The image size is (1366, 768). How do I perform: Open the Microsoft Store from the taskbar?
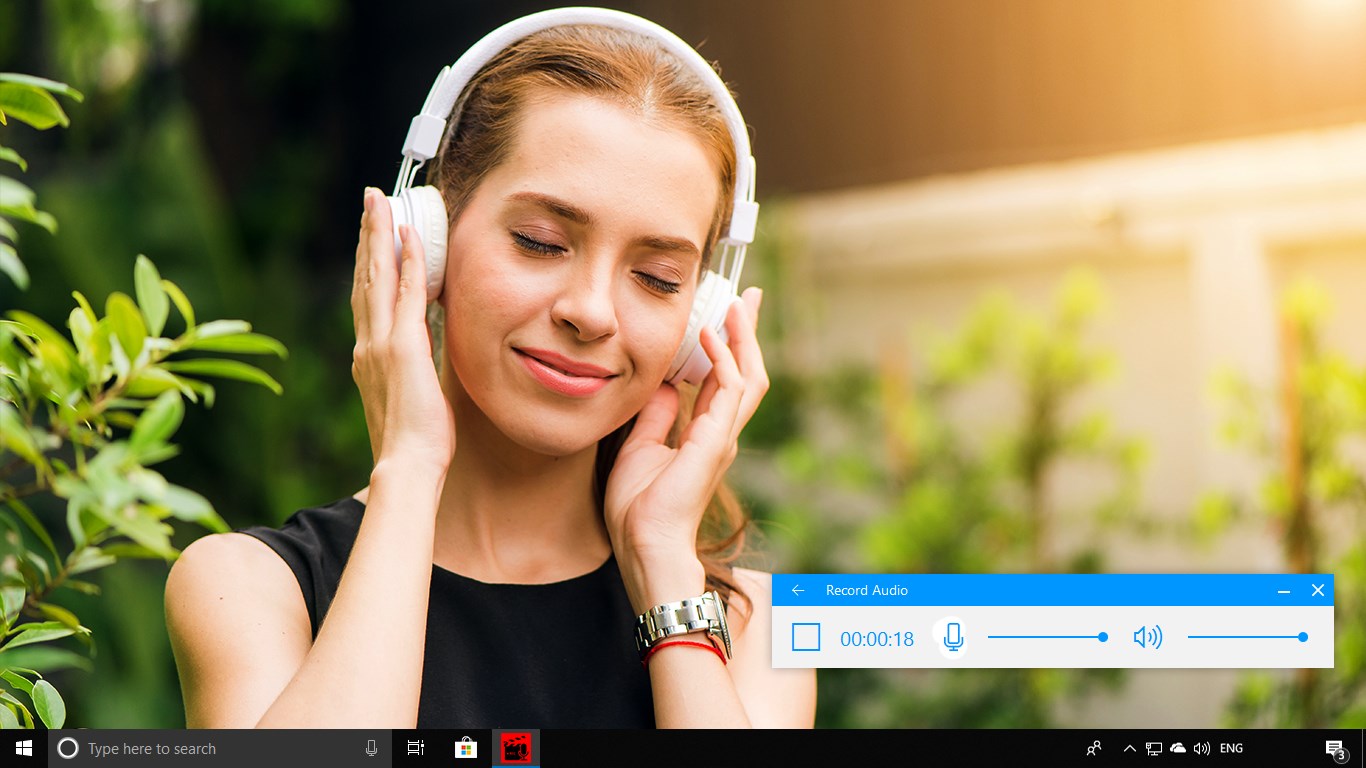pos(465,748)
